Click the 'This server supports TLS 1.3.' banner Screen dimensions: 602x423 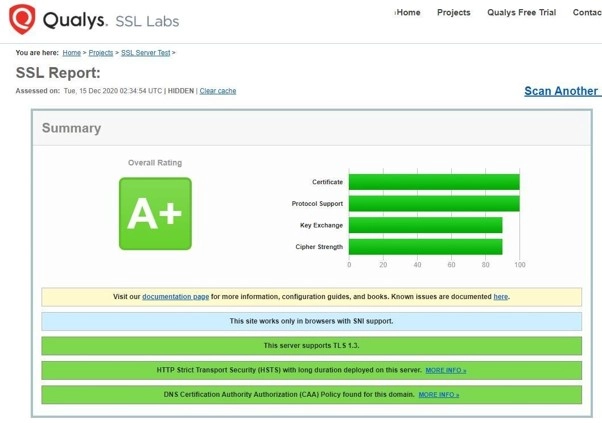pos(311,346)
